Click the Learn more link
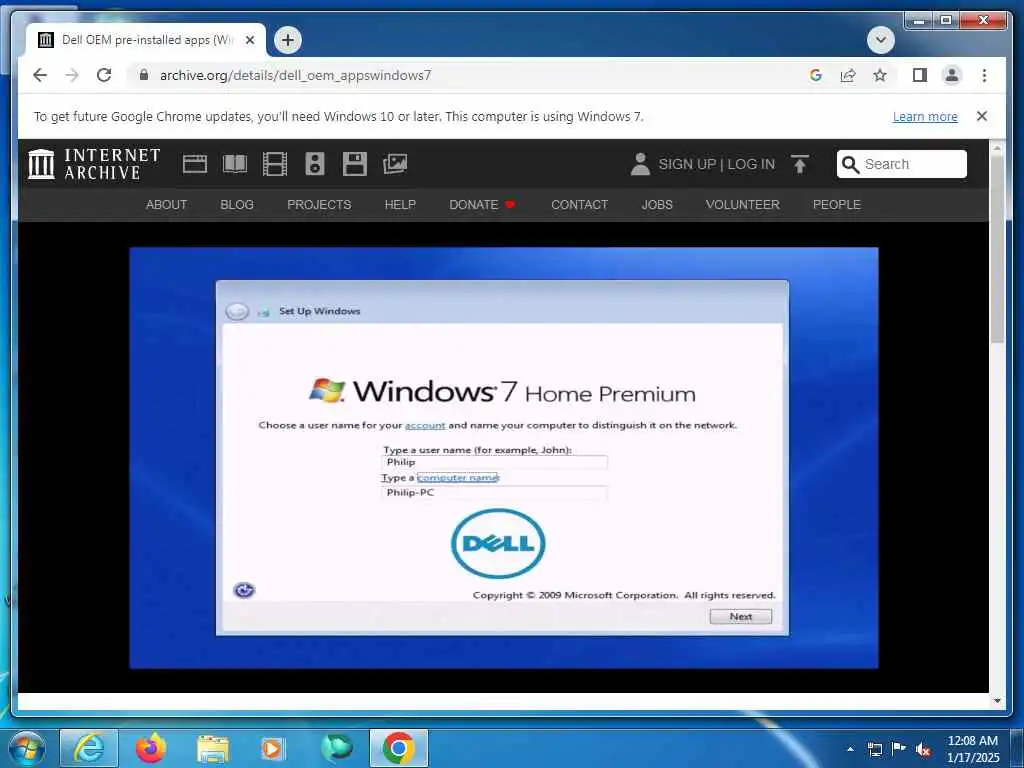 pos(925,117)
